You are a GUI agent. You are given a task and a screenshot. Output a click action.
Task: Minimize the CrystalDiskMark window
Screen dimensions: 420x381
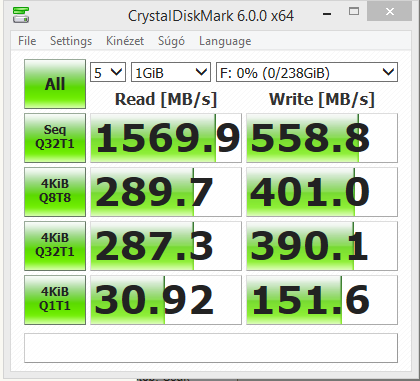click(x=327, y=13)
